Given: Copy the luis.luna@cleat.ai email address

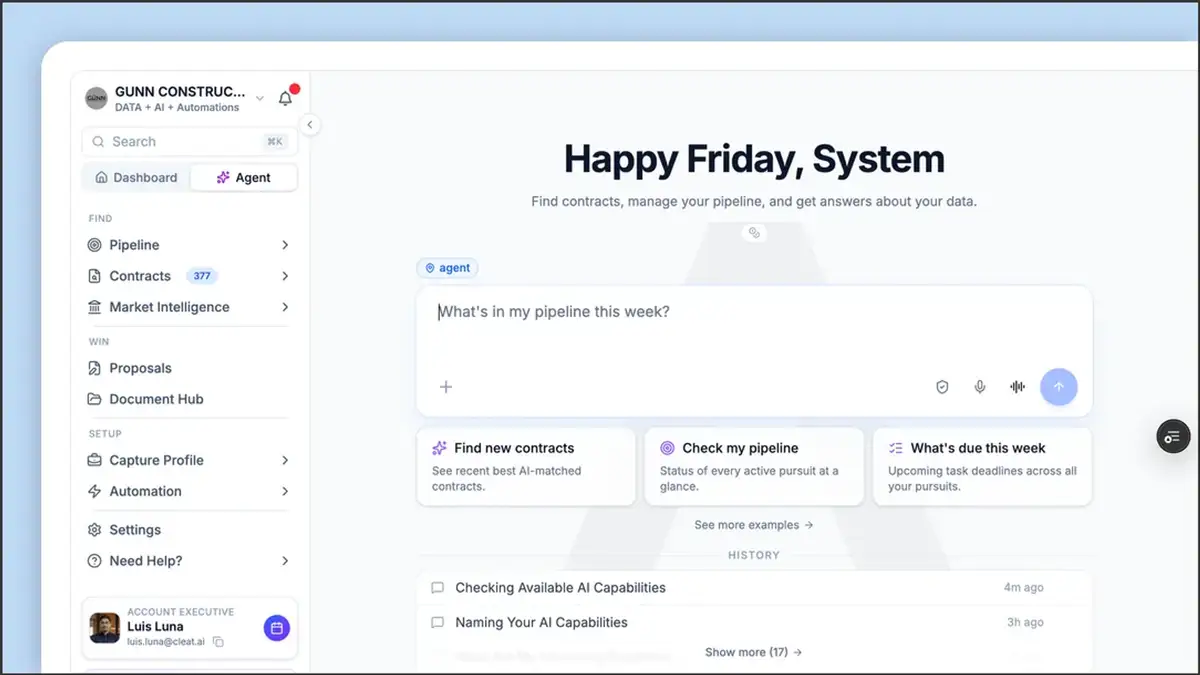Looking at the screenshot, I should coord(219,642).
